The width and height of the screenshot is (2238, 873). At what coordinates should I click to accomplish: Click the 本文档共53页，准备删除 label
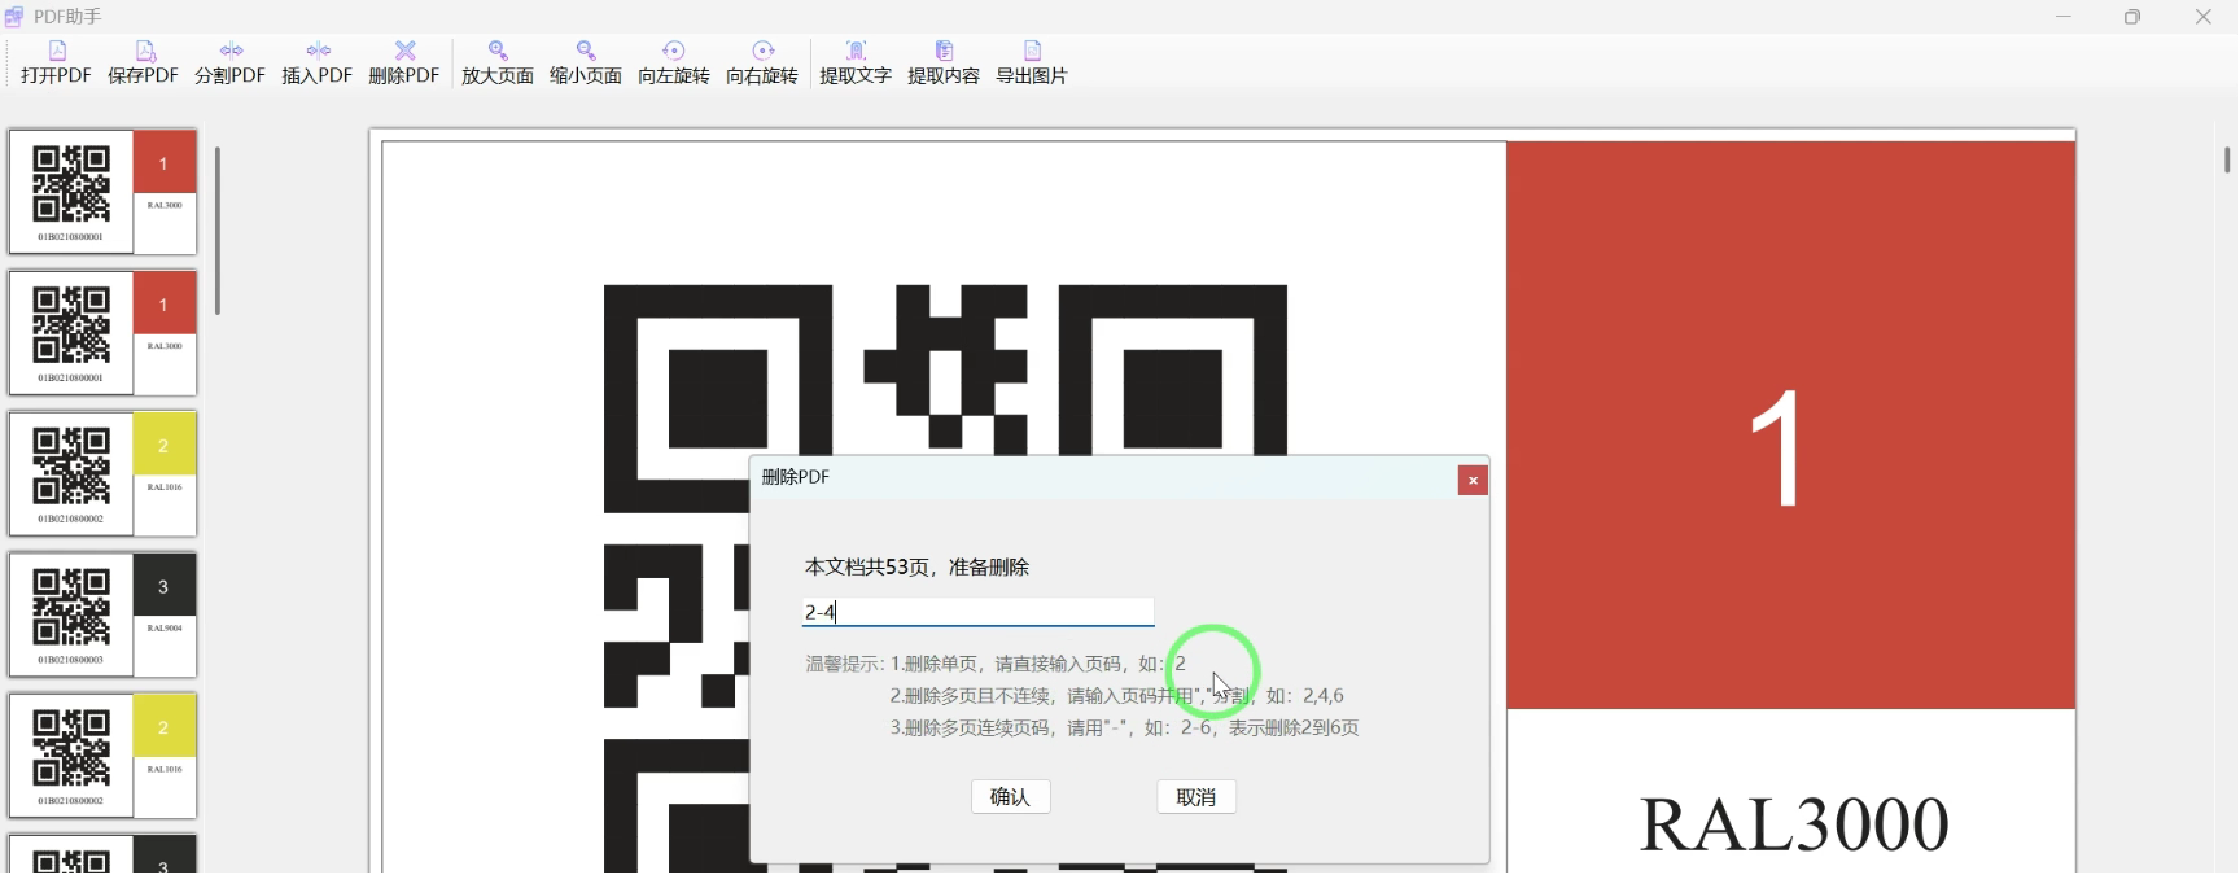[916, 567]
